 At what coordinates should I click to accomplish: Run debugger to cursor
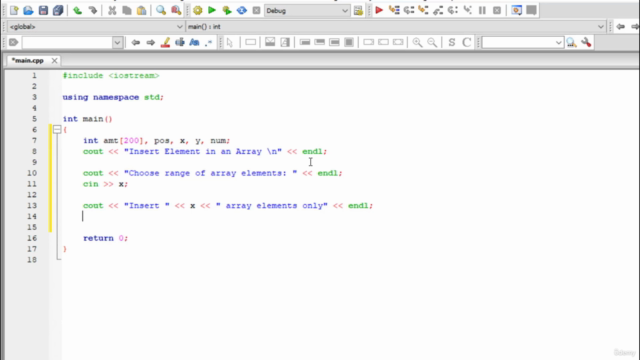(x=394, y=10)
